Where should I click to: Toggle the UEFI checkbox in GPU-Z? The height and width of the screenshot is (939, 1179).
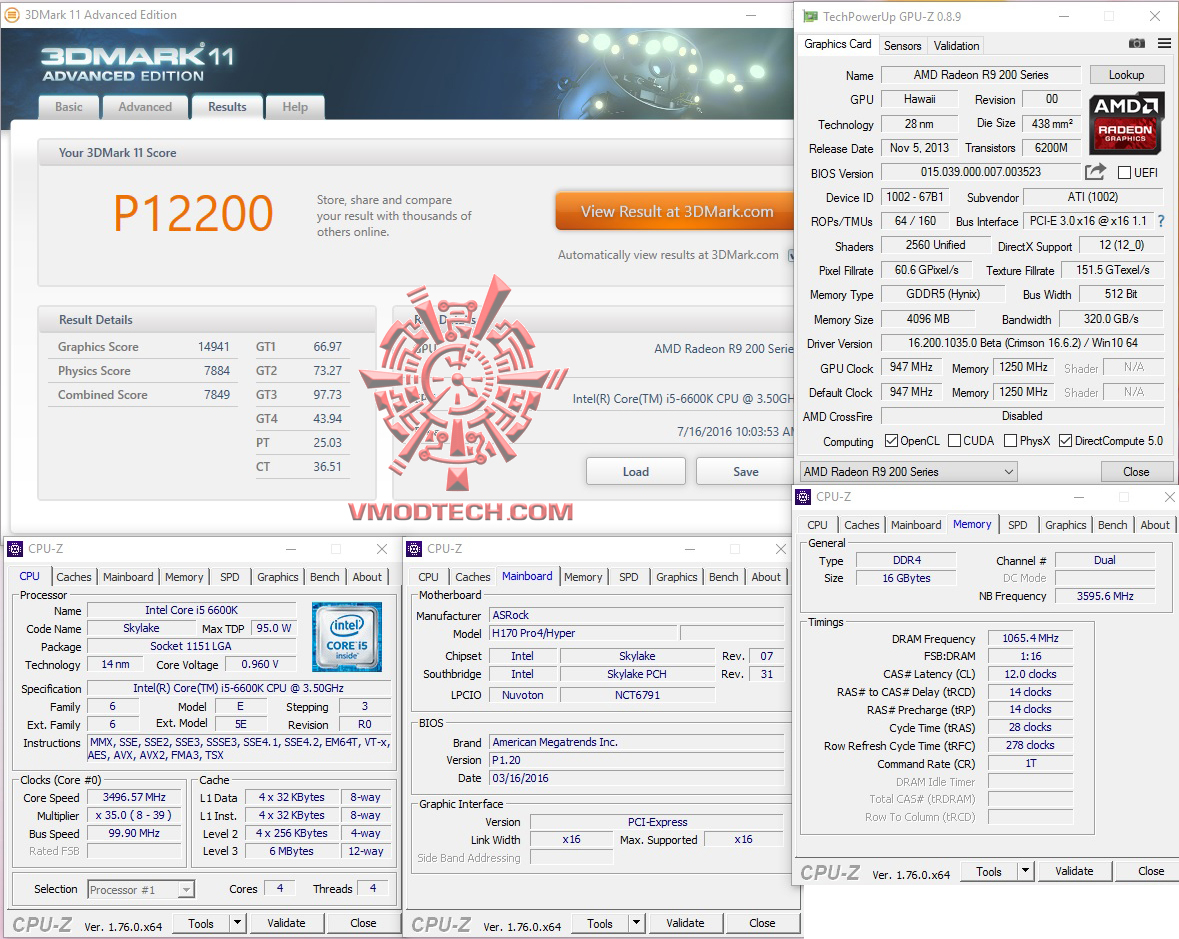pos(1124,173)
